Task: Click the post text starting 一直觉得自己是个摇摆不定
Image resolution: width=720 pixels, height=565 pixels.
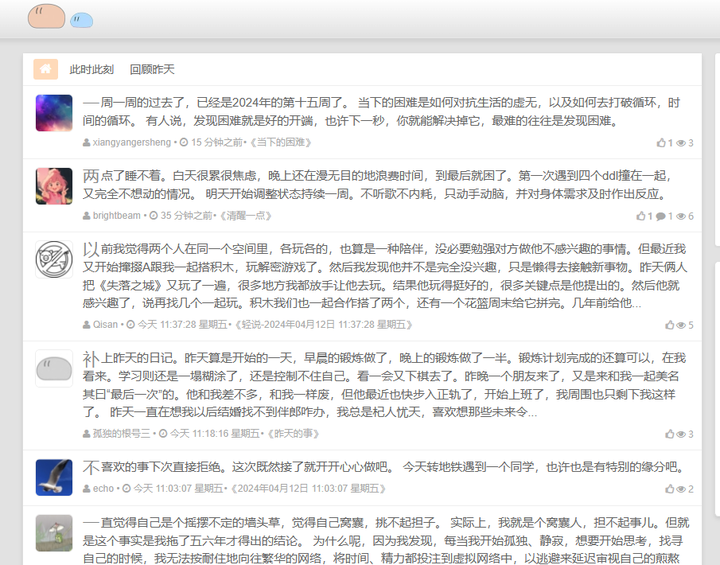Action: tap(386, 540)
